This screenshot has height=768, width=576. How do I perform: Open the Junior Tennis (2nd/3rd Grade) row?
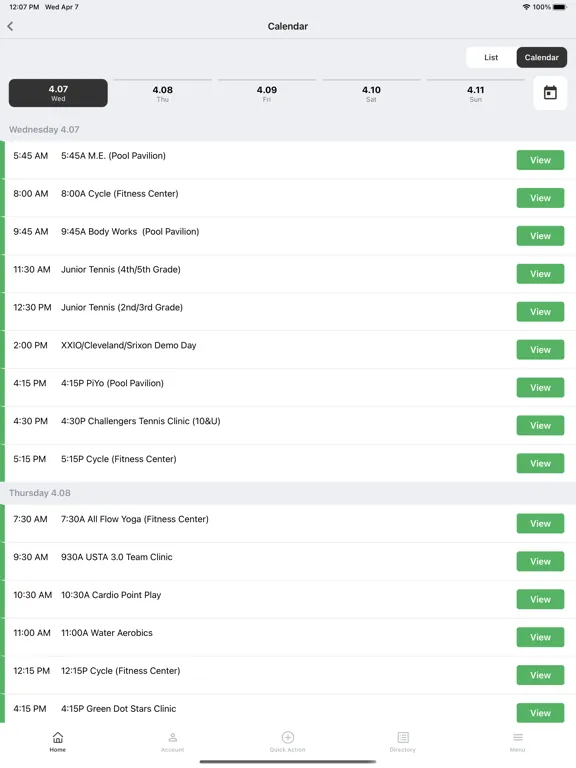[288, 312]
